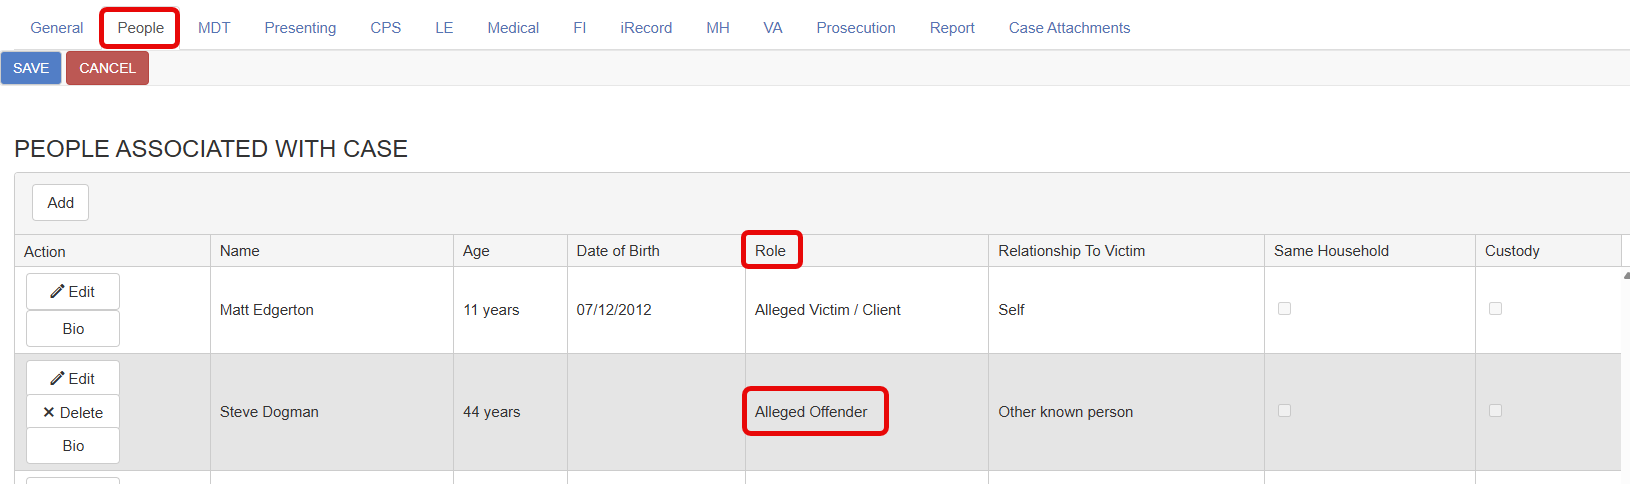Click the Action column header
The height and width of the screenshot is (484, 1630).
click(x=112, y=251)
